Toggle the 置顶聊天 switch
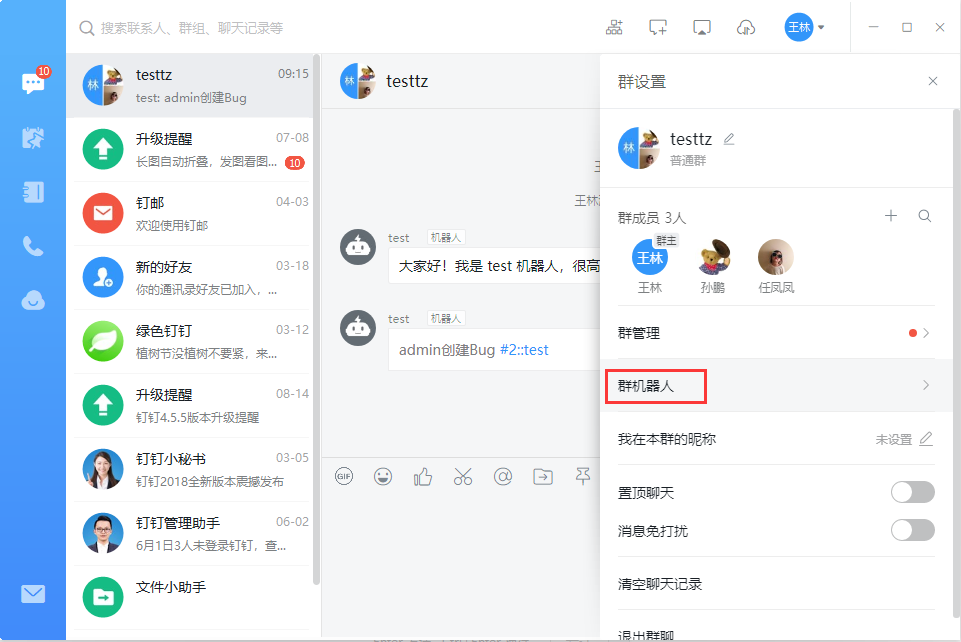 click(913, 492)
